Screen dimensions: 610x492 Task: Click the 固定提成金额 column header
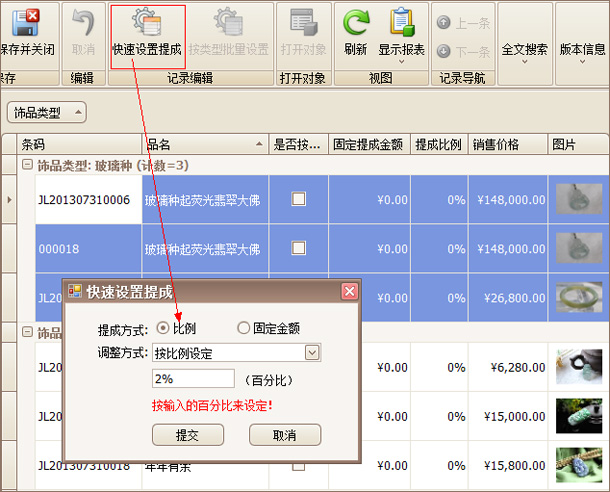[x=369, y=144]
